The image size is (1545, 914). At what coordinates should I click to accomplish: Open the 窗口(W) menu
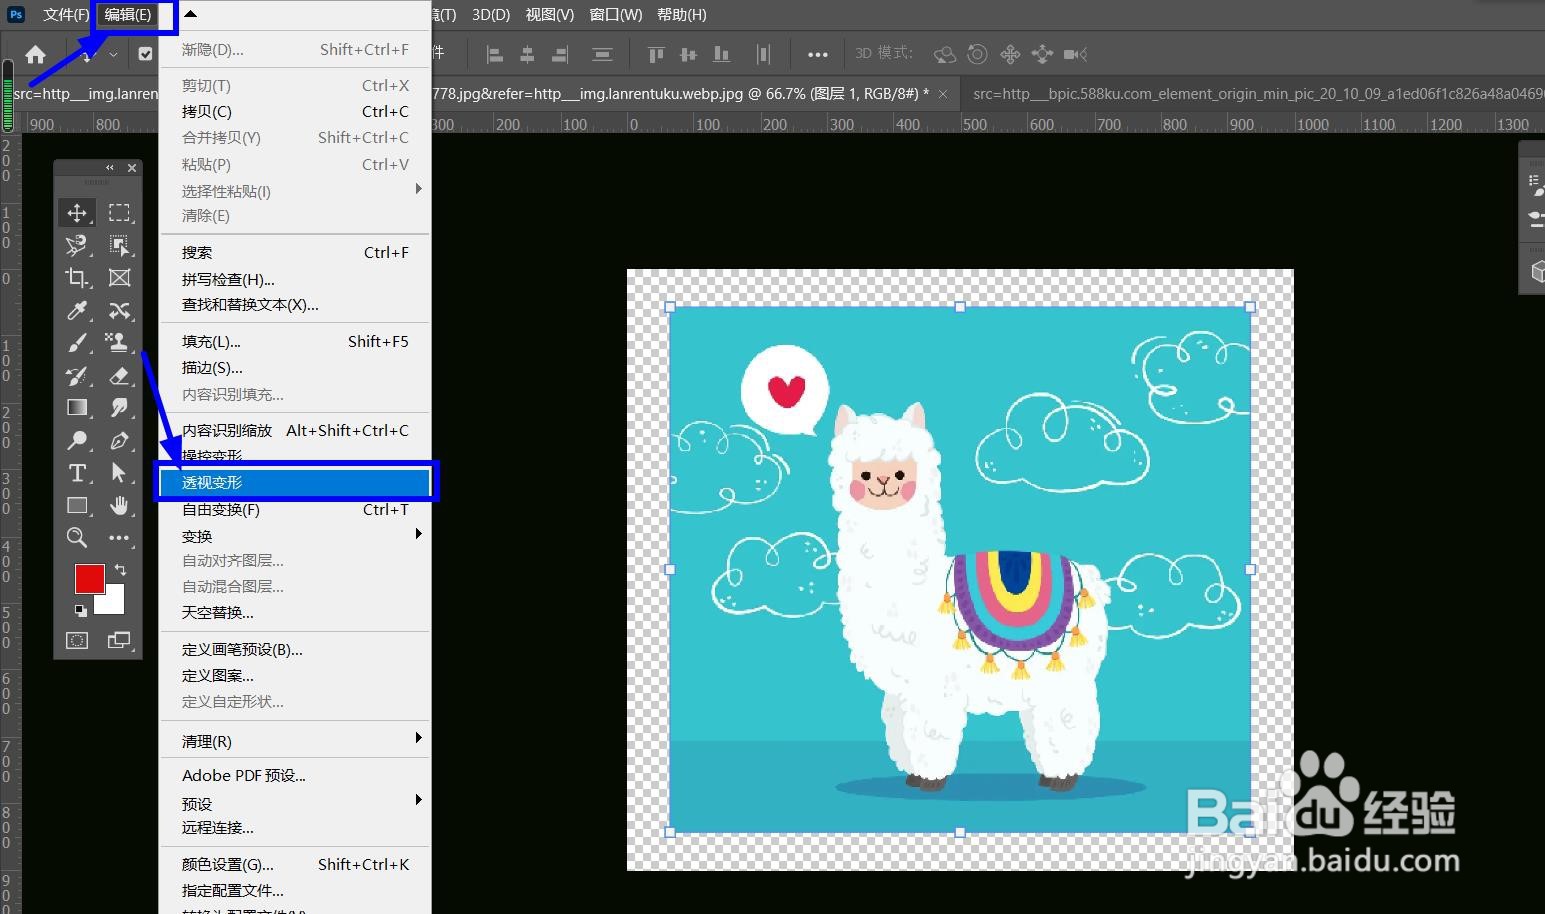(616, 14)
